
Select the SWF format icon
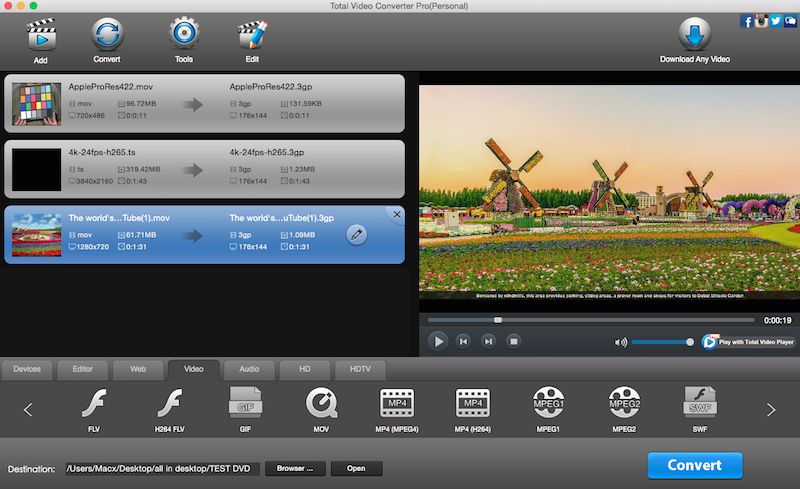coord(700,403)
